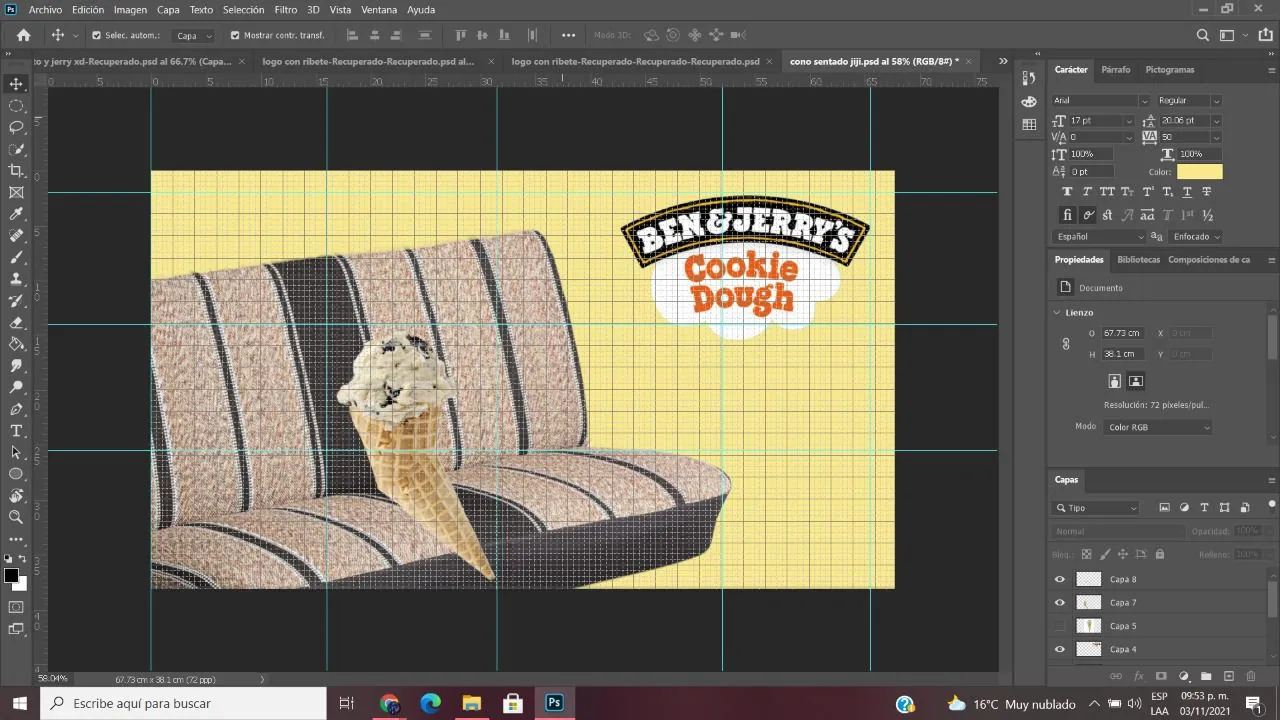Choose the Crop tool
This screenshot has height=720, width=1280.
16,171
